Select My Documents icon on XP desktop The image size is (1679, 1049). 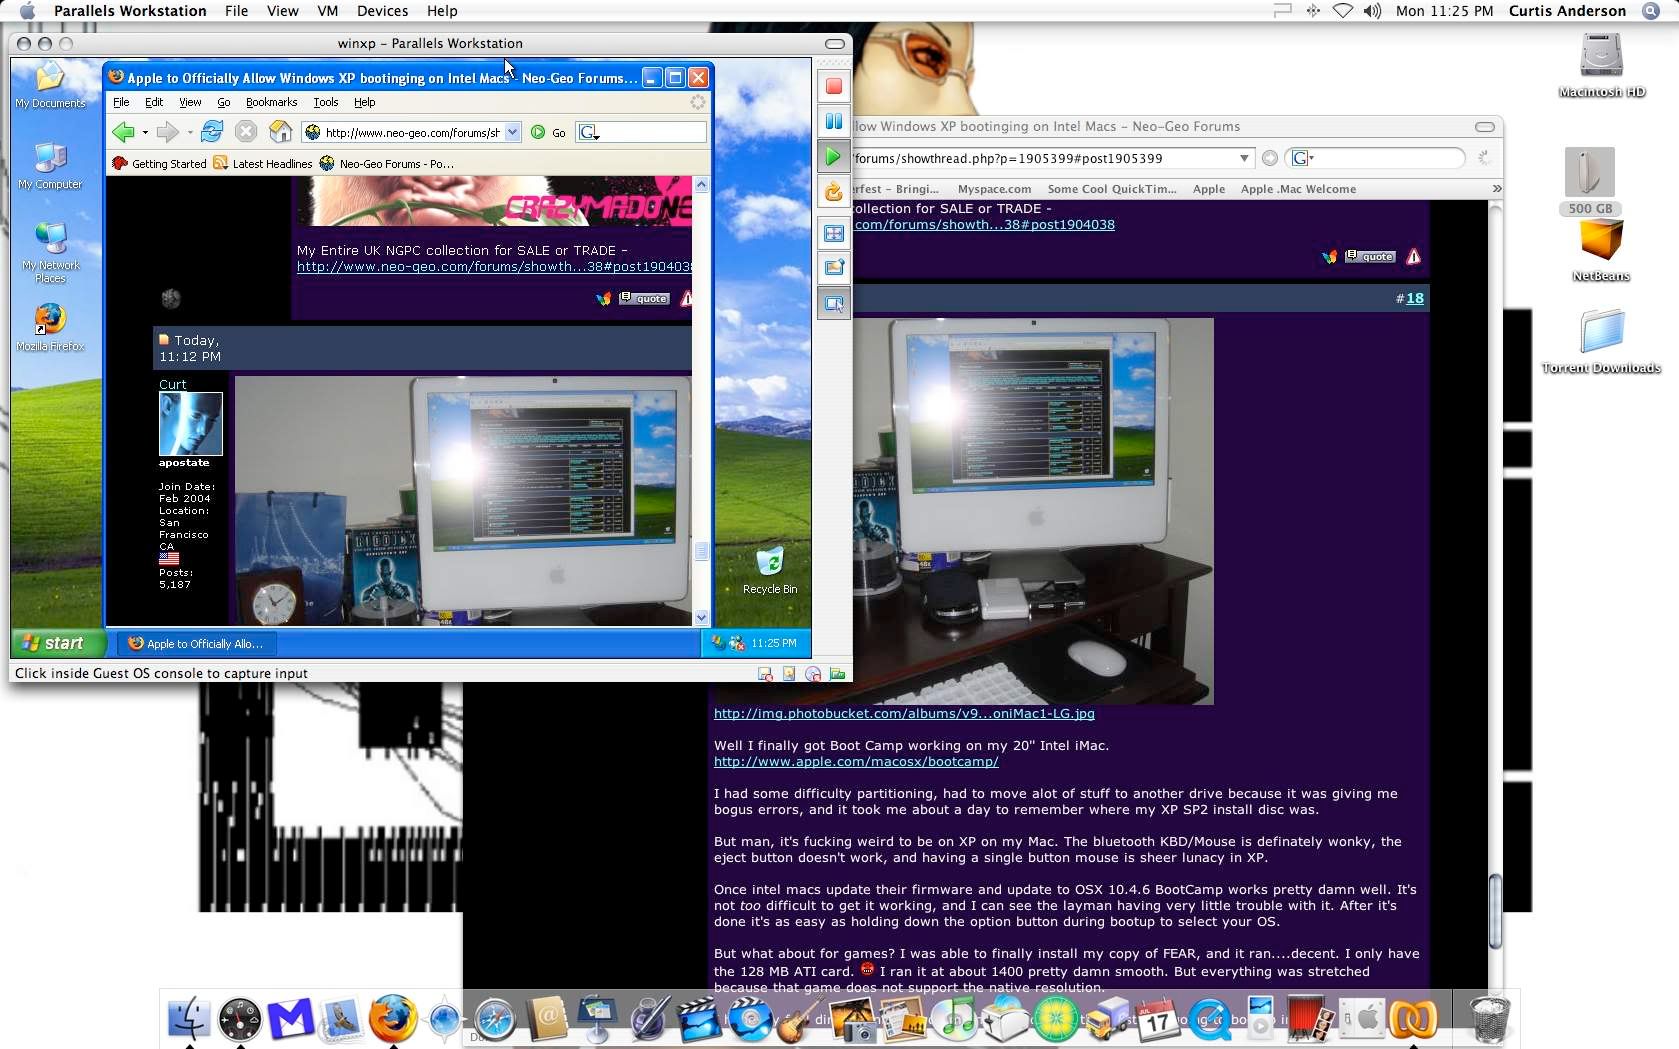click(x=50, y=85)
